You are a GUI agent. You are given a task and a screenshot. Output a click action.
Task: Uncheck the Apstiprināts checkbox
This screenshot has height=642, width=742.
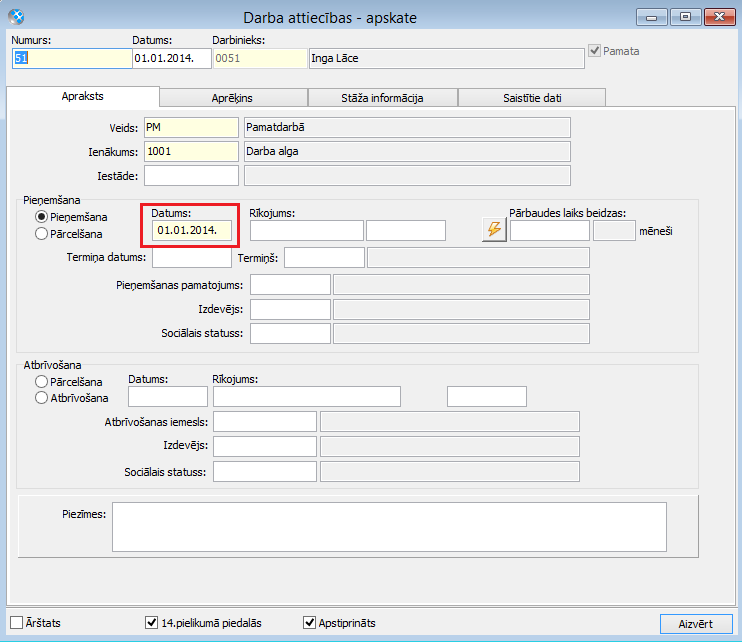(309, 623)
